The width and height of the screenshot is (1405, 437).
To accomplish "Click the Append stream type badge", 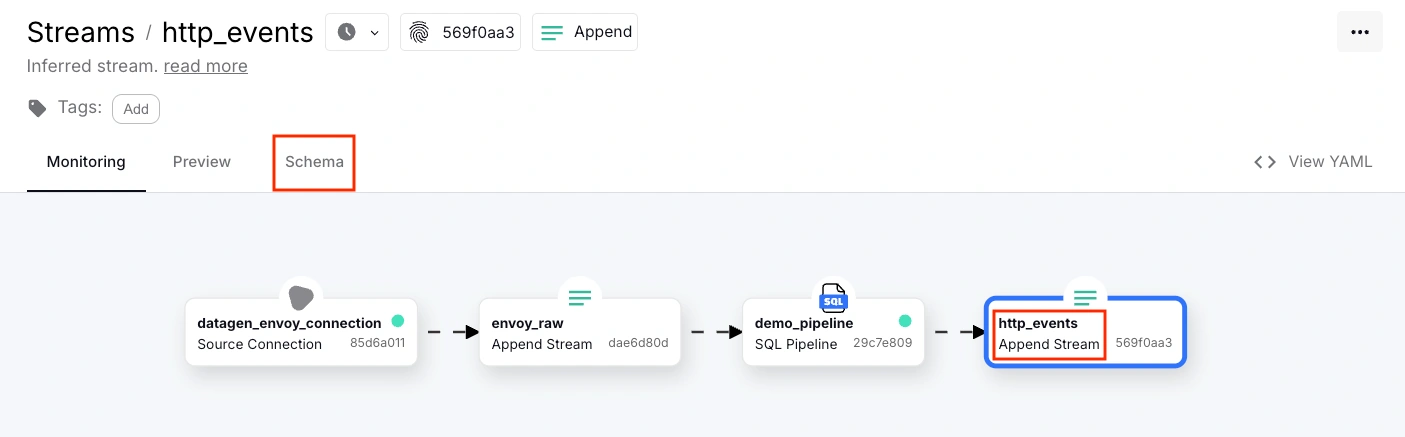I will click(x=585, y=32).
